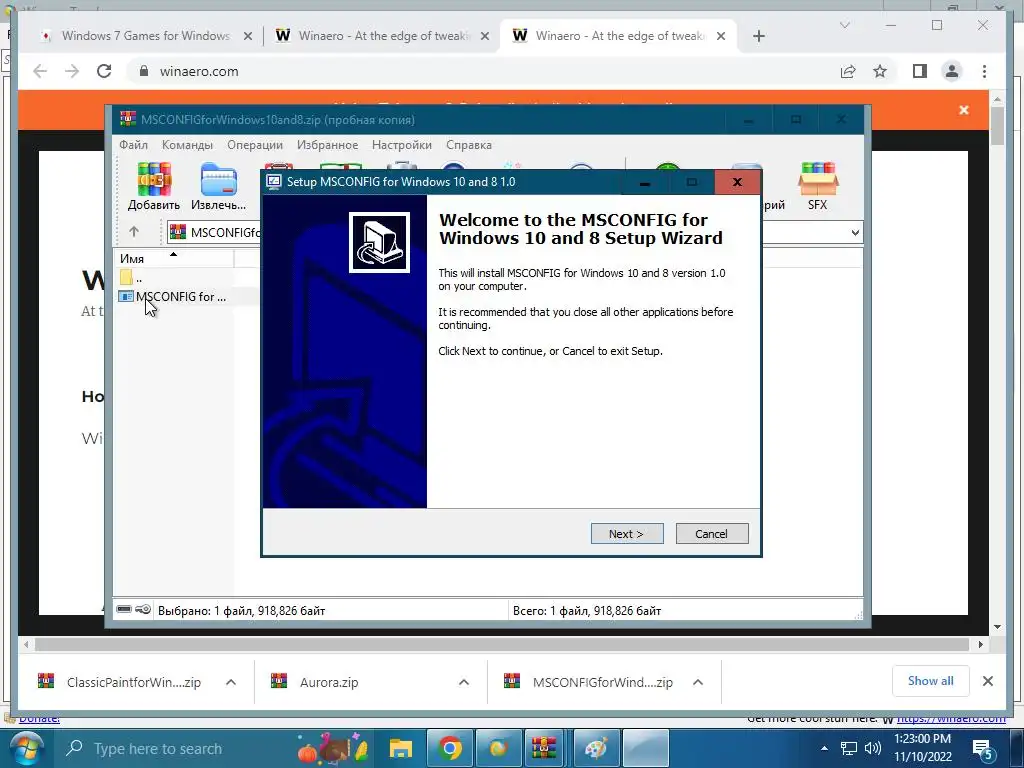Image resolution: width=1024 pixels, height=768 pixels.
Task: Open the Команды menu in WinRAR
Action: click(x=187, y=145)
